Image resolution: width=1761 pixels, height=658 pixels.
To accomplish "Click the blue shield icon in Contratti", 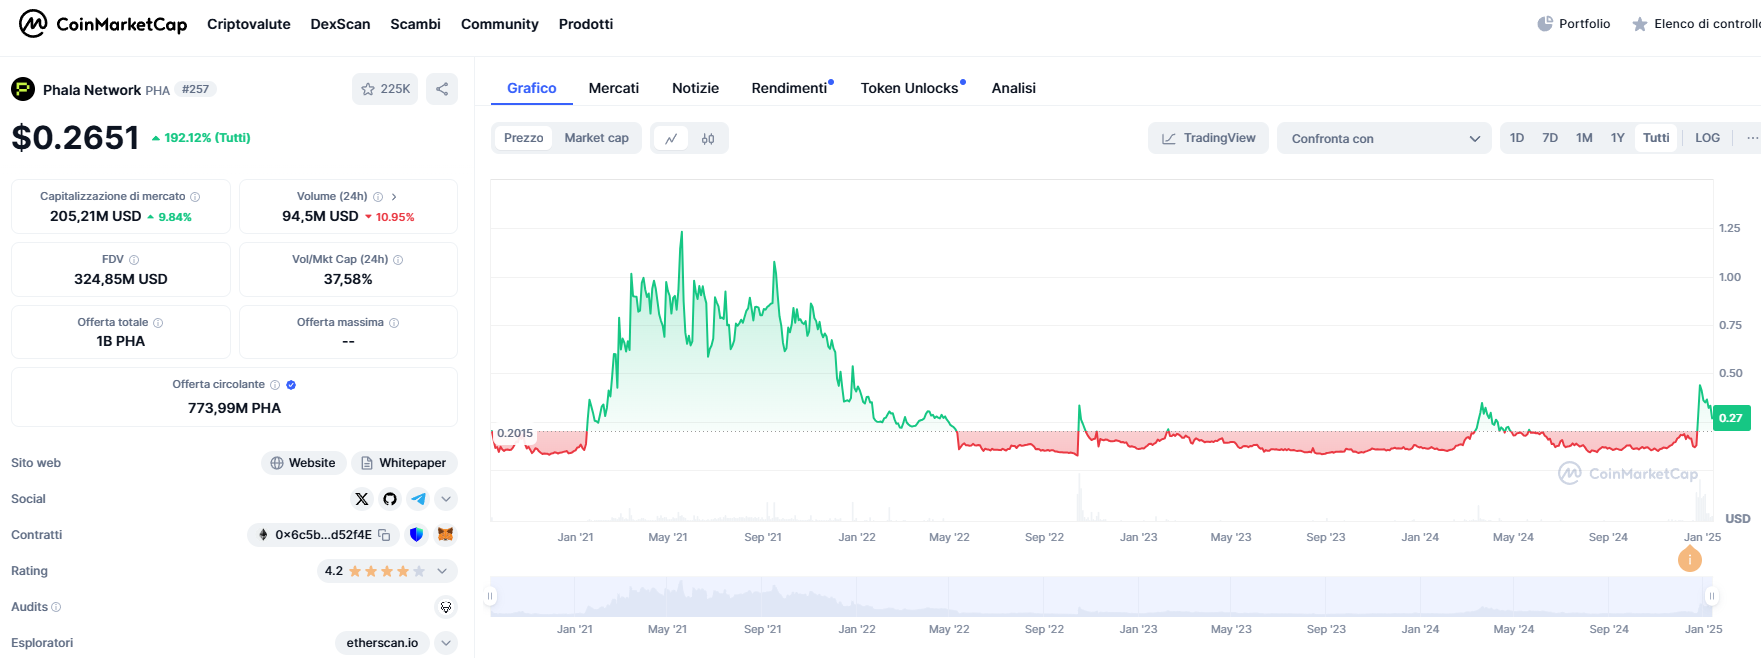I will [x=416, y=535].
